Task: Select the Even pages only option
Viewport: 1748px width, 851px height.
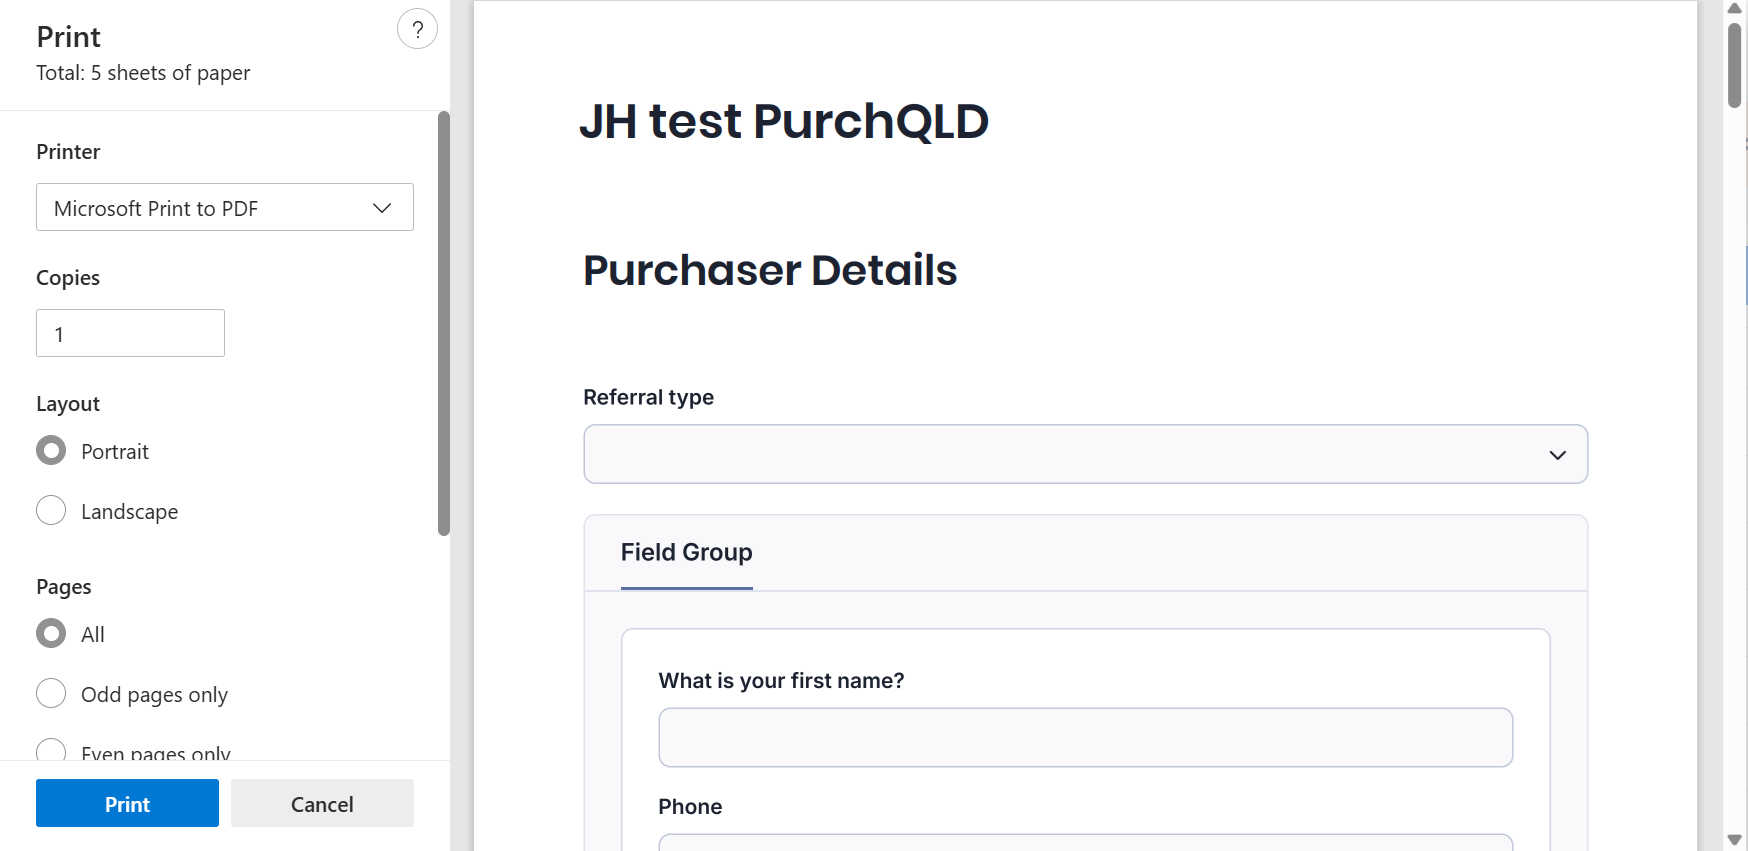Action: pos(51,751)
